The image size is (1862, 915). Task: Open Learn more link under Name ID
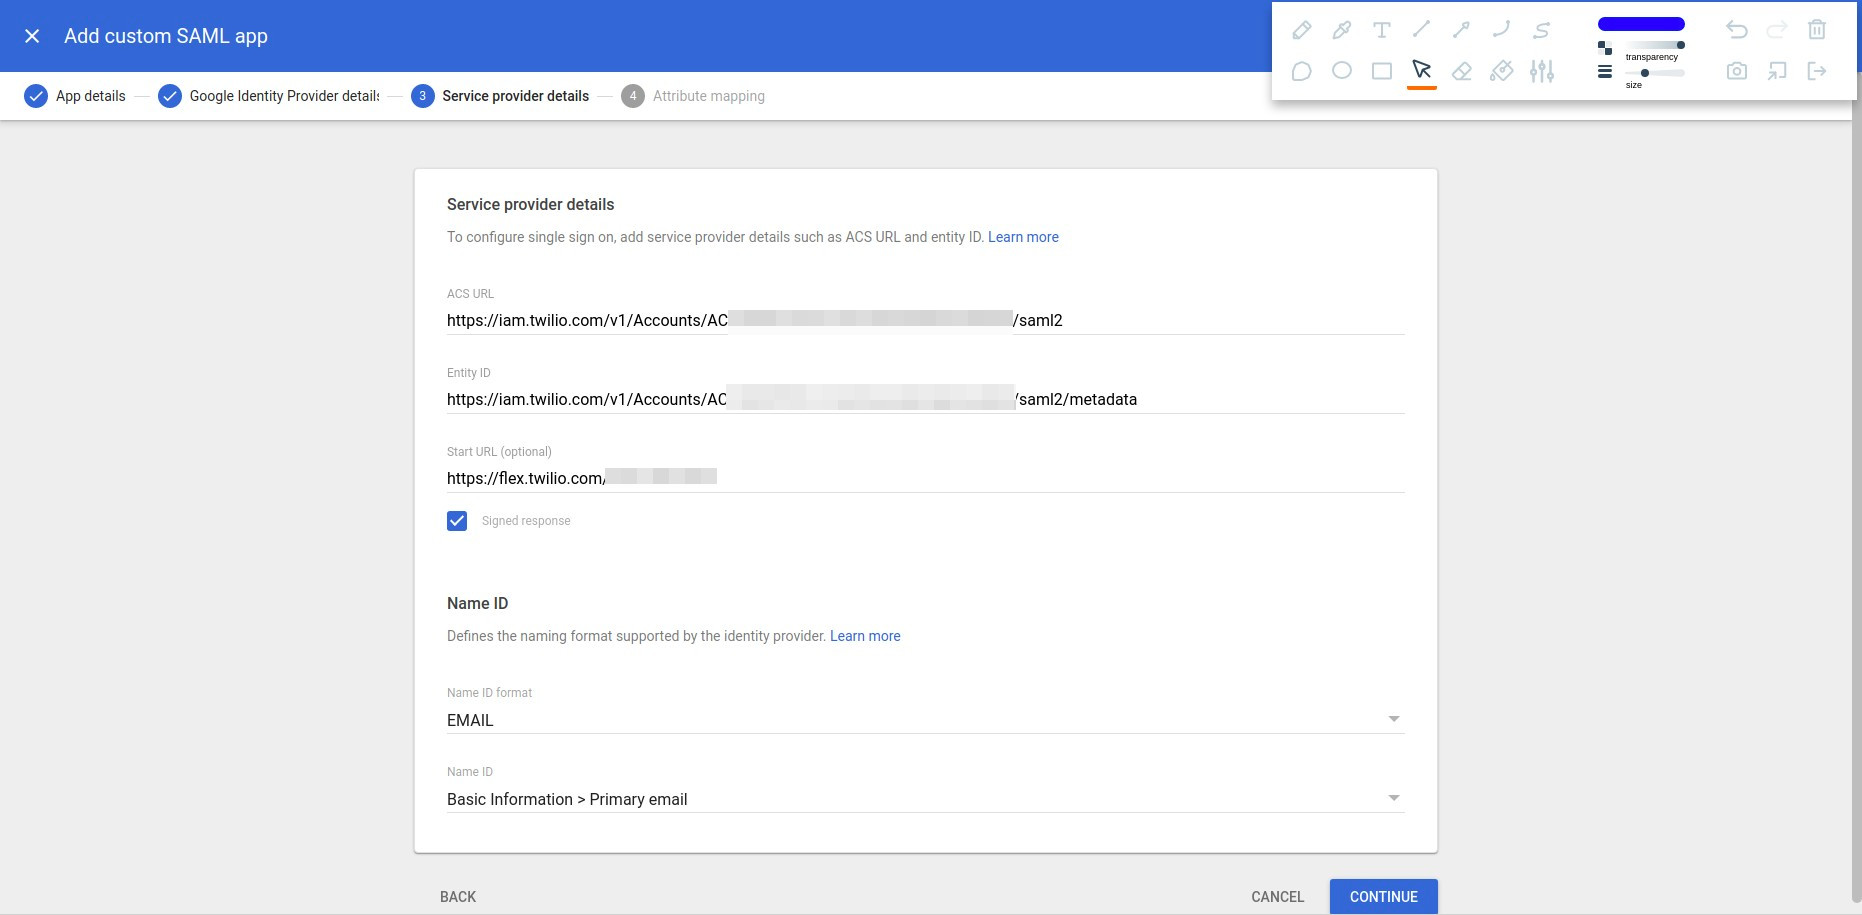pos(865,636)
